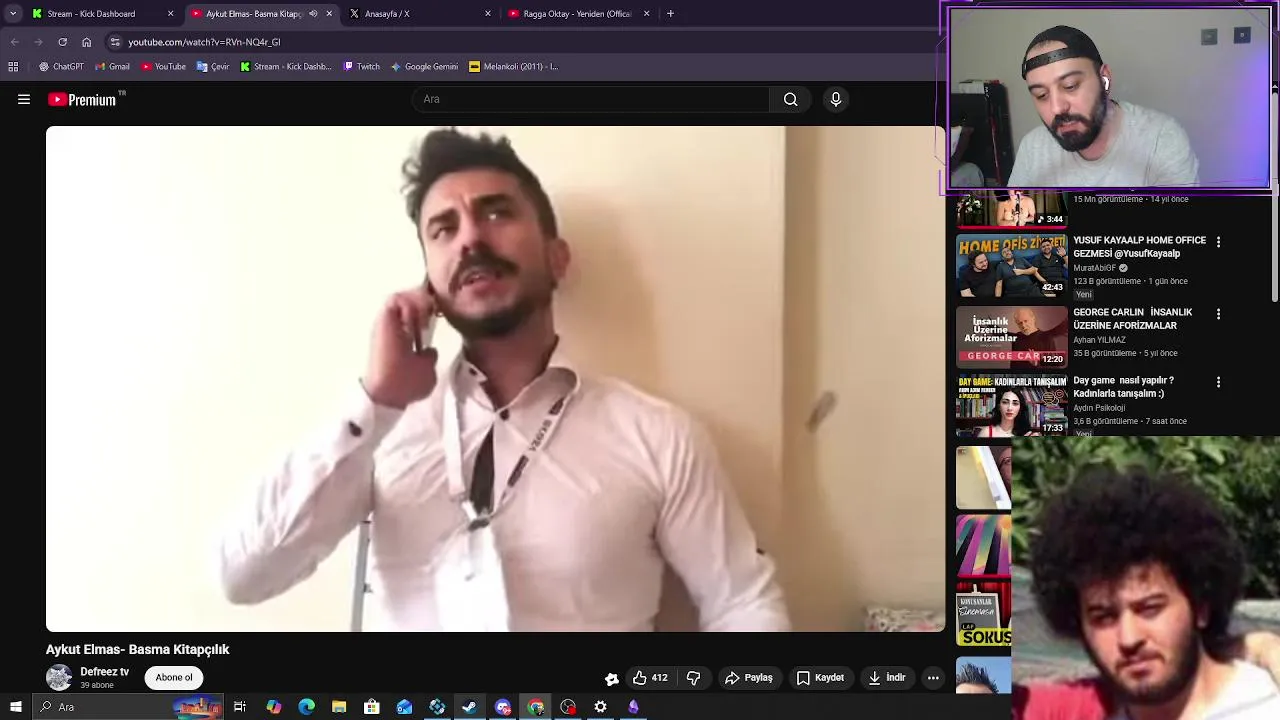Save video with the Kaydet button
Image resolution: width=1280 pixels, height=720 pixels.
click(x=820, y=678)
